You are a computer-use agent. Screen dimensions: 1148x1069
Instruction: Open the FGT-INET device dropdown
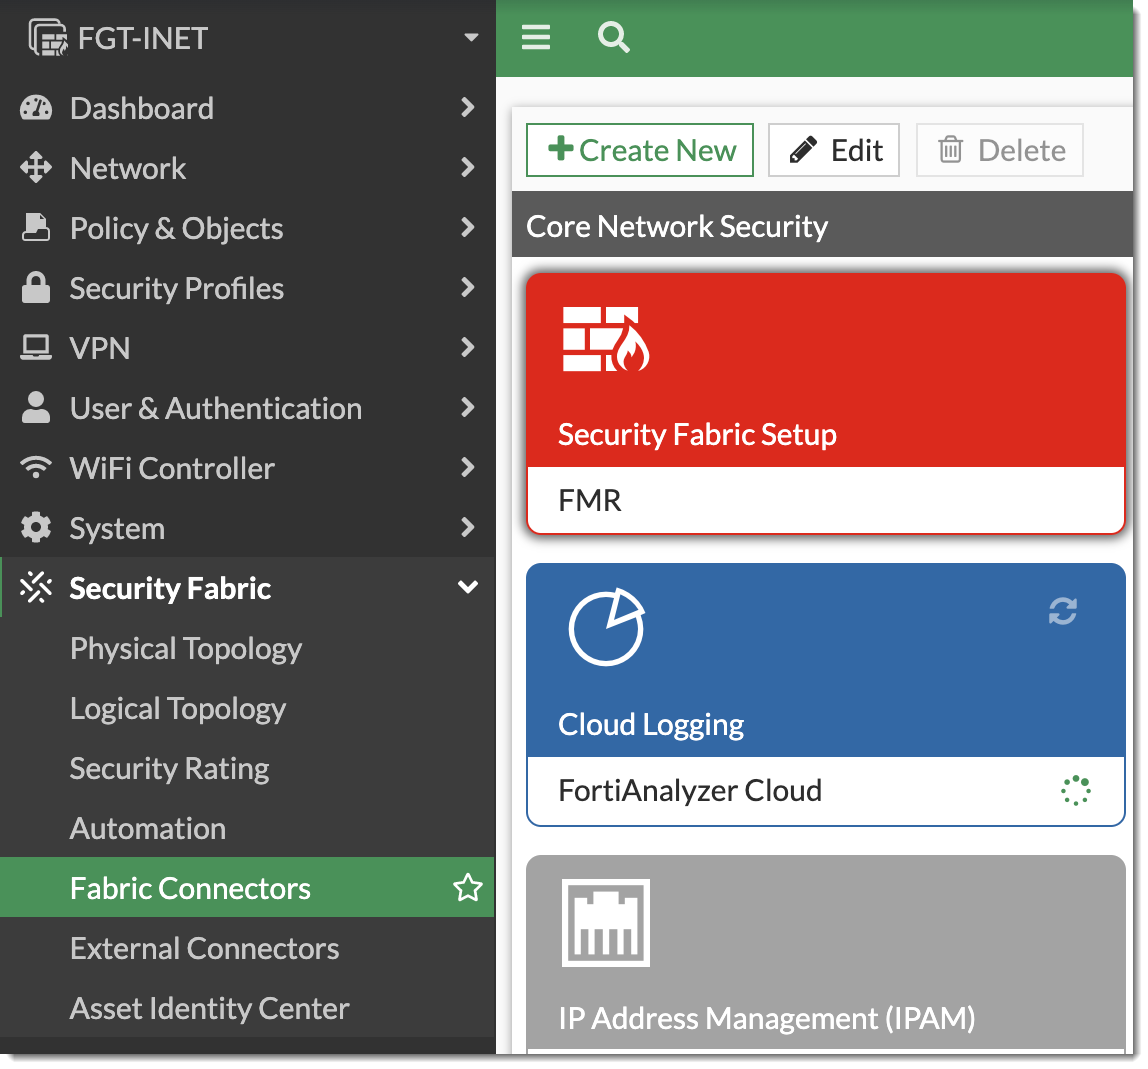[470, 38]
